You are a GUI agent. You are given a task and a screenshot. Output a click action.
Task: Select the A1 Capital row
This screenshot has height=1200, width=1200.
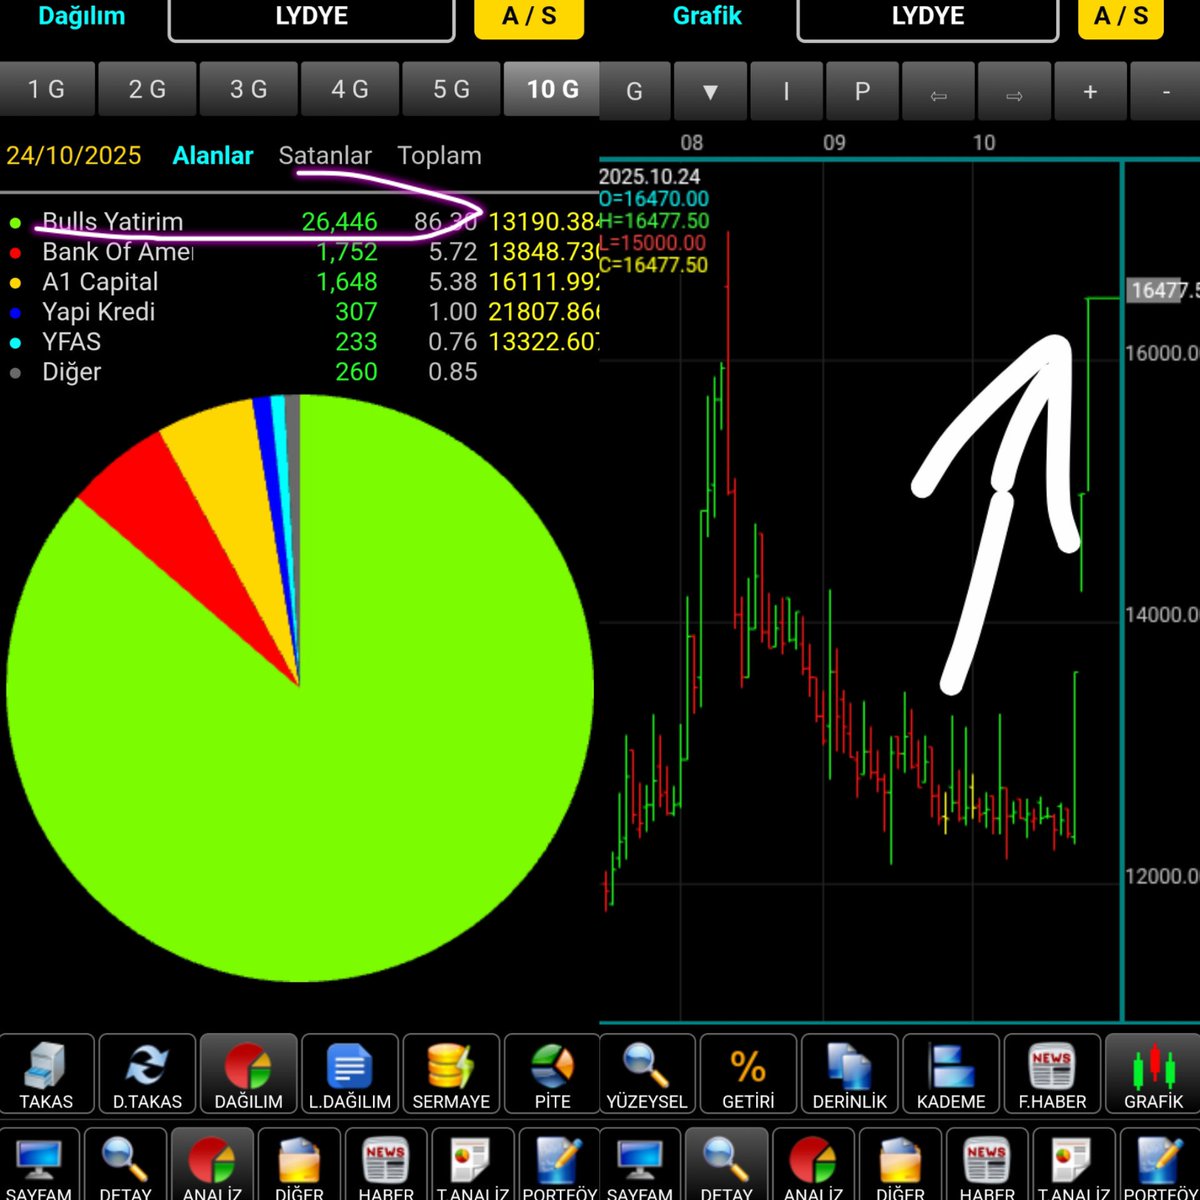[x=300, y=281]
